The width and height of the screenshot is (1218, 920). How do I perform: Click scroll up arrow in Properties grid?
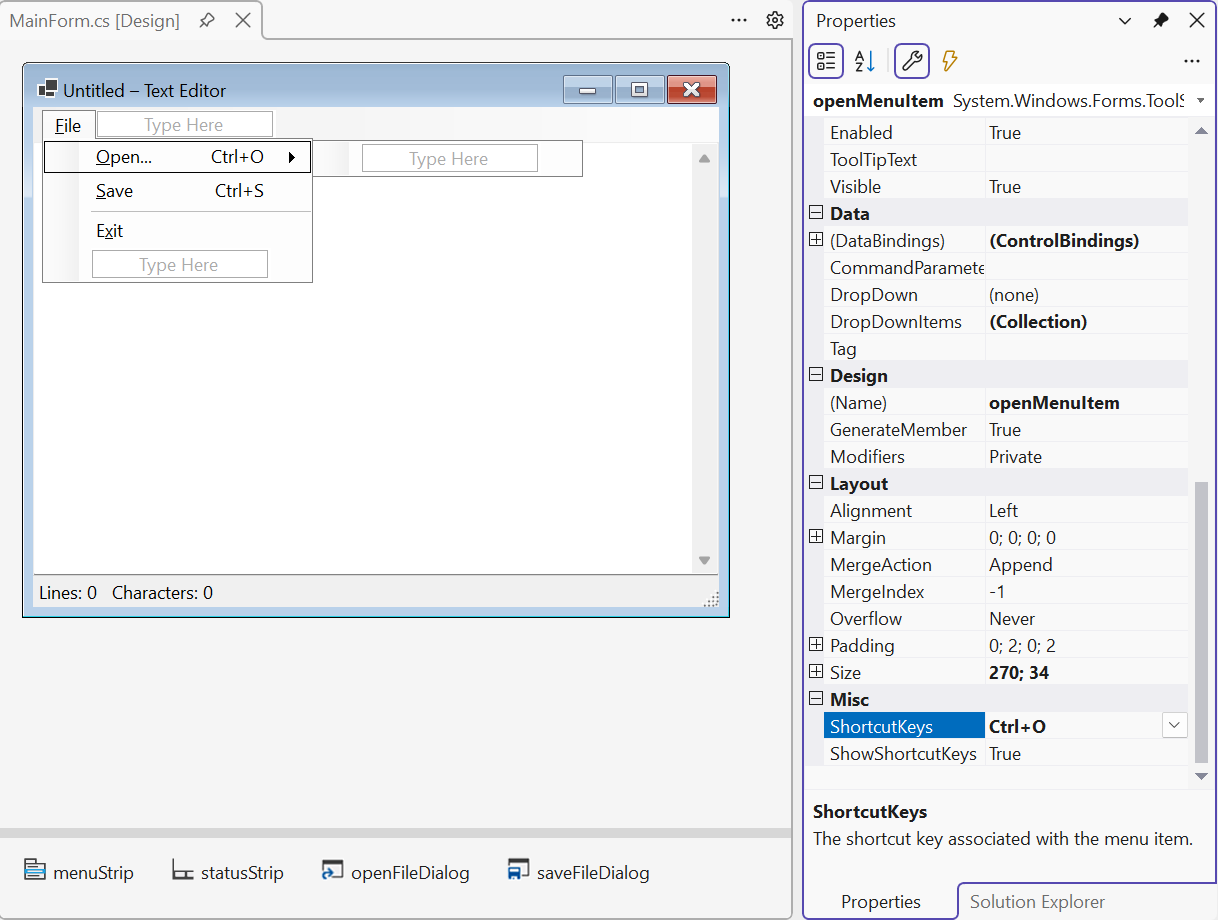click(1201, 131)
